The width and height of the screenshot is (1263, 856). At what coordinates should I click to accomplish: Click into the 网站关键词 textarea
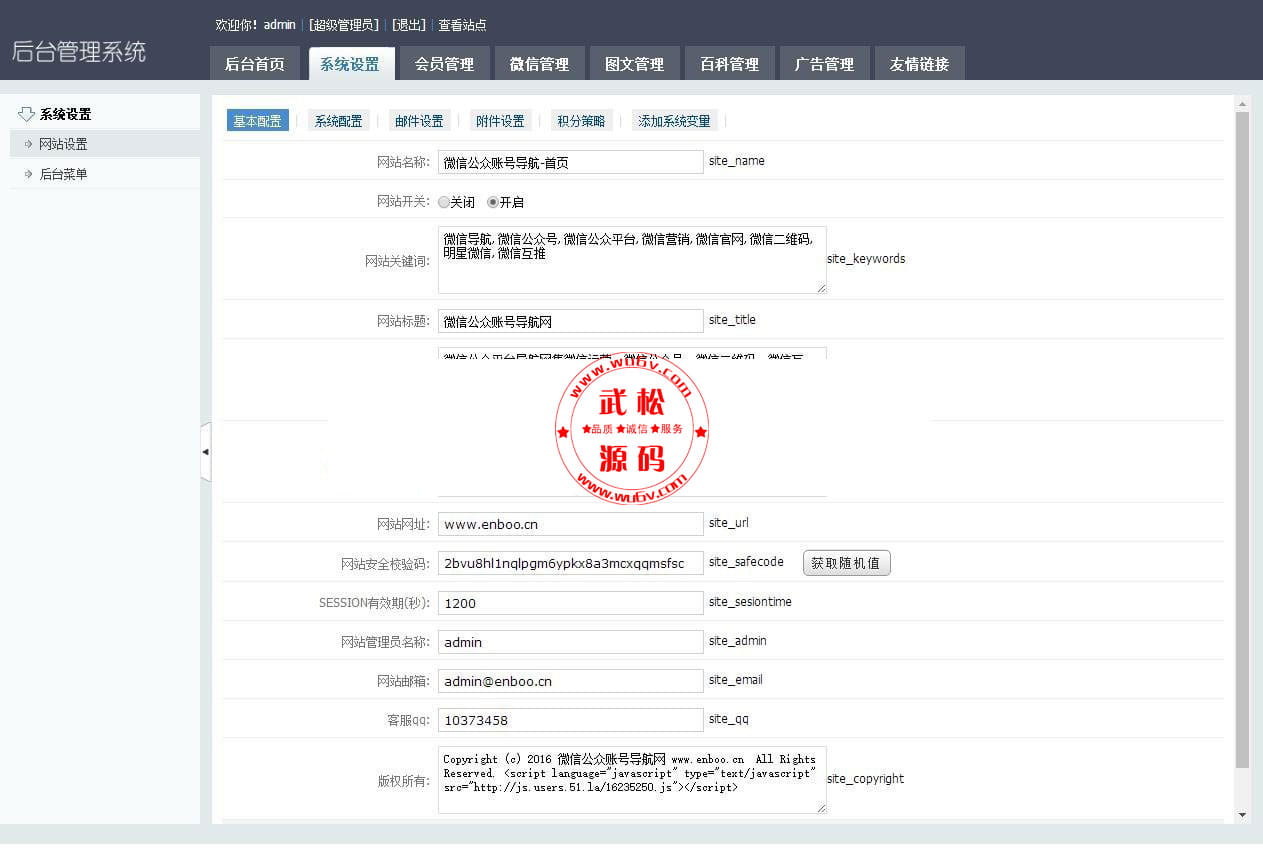pyautogui.click(x=632, y=260)
